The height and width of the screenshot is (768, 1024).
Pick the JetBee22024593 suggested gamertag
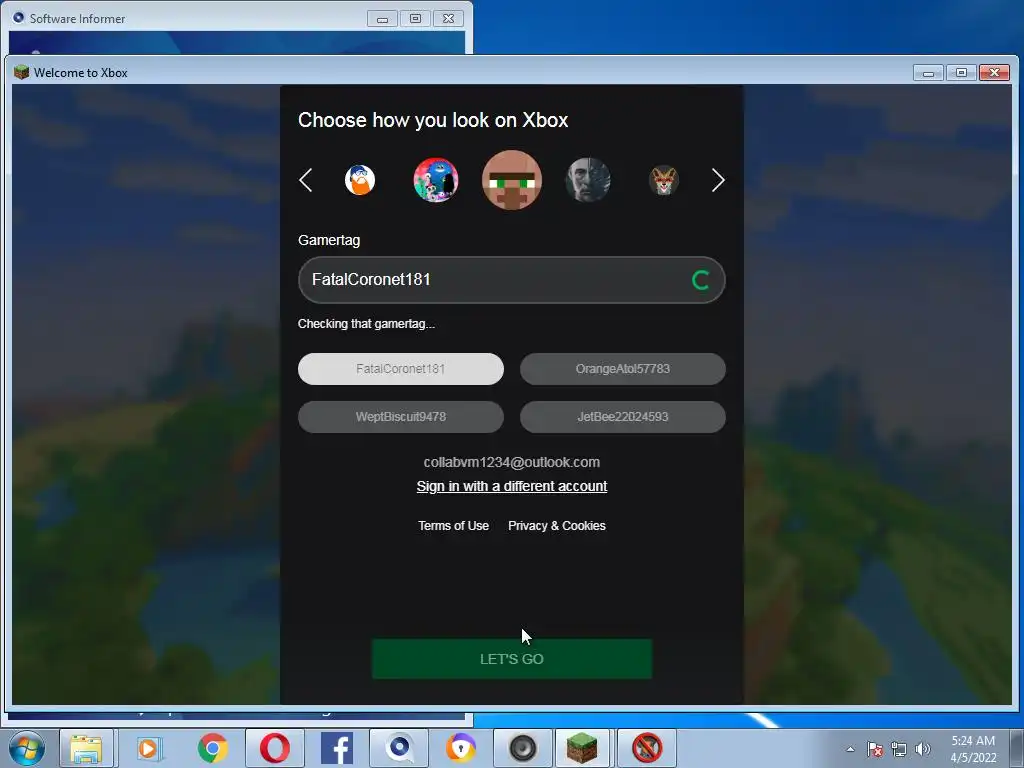click(x=622, y=417)
